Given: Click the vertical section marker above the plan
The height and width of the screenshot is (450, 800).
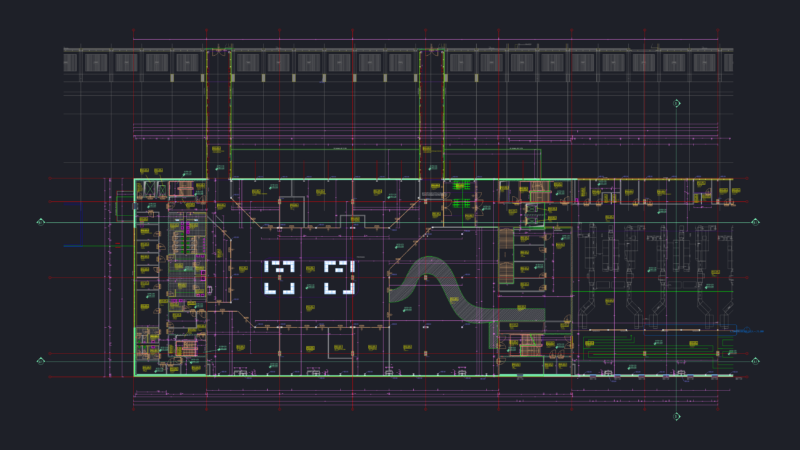Looking at the screenshot, I should tap(677, 104).
